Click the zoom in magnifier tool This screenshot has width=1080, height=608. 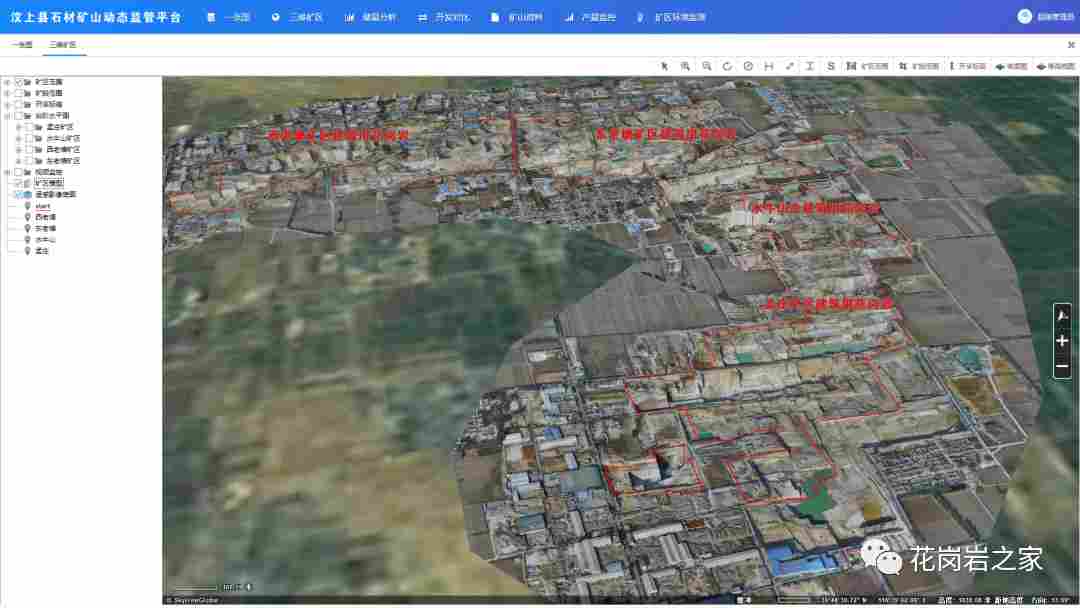(685, 66)
